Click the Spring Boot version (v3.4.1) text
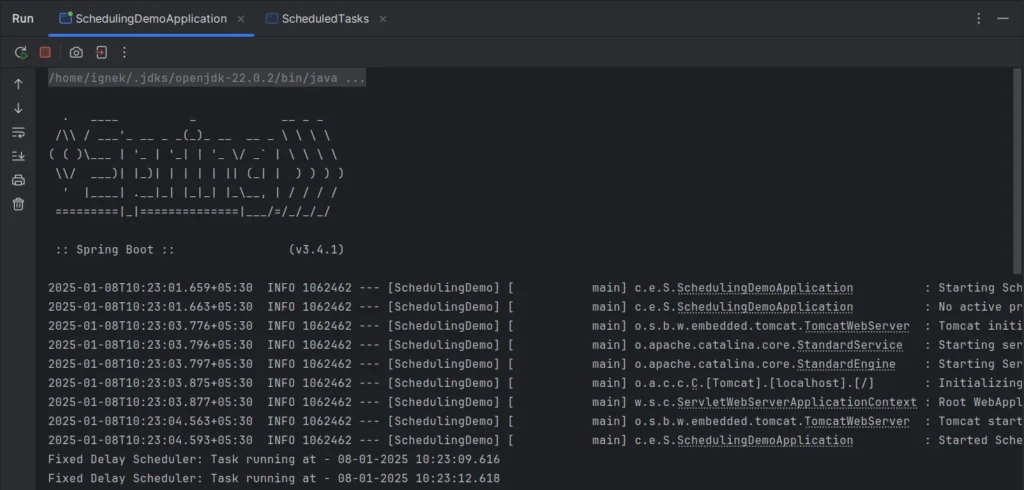The image size is (1024, 490). pyautogui.click(x=316, y=250)
